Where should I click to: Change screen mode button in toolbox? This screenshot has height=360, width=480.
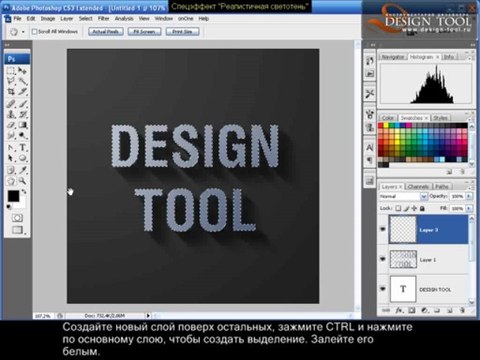pos(17,230)
